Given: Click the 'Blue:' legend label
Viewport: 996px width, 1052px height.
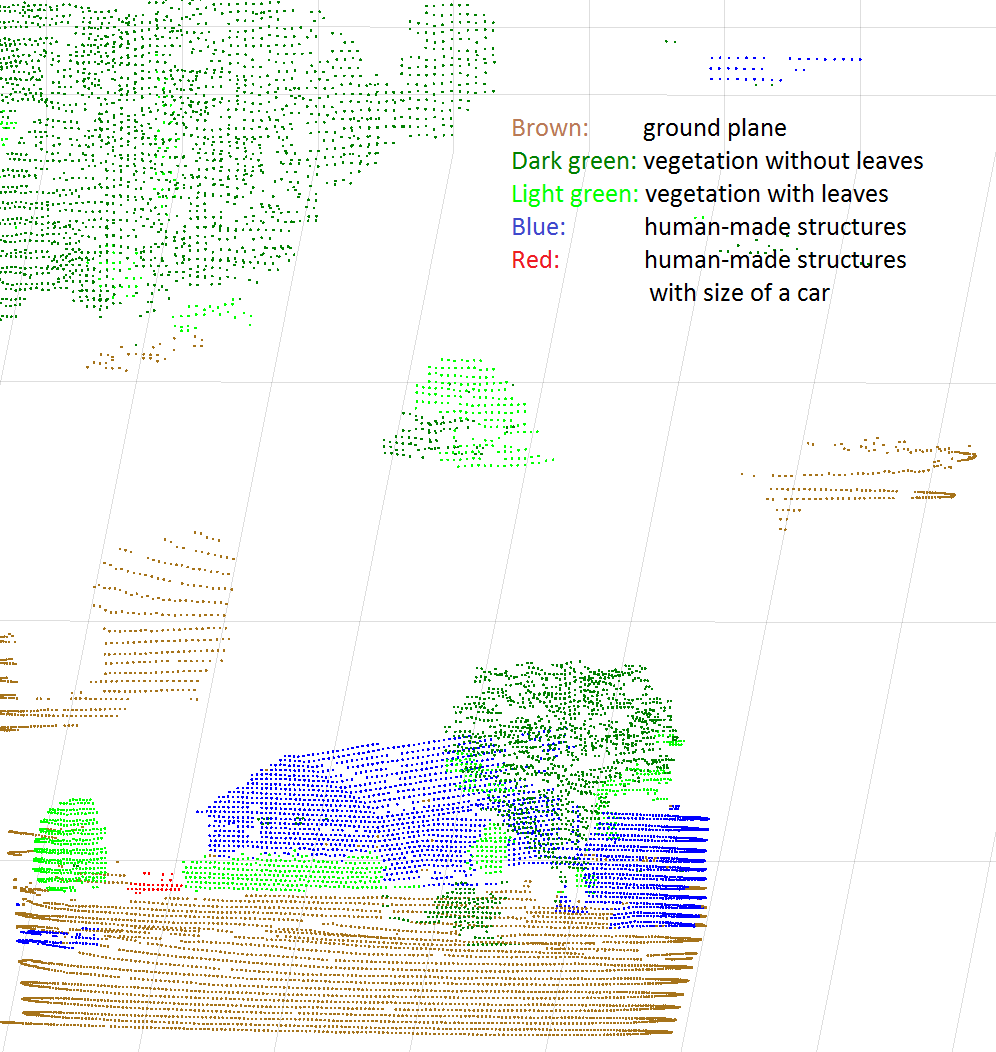Looking at the screenshot, I should 539,227.
